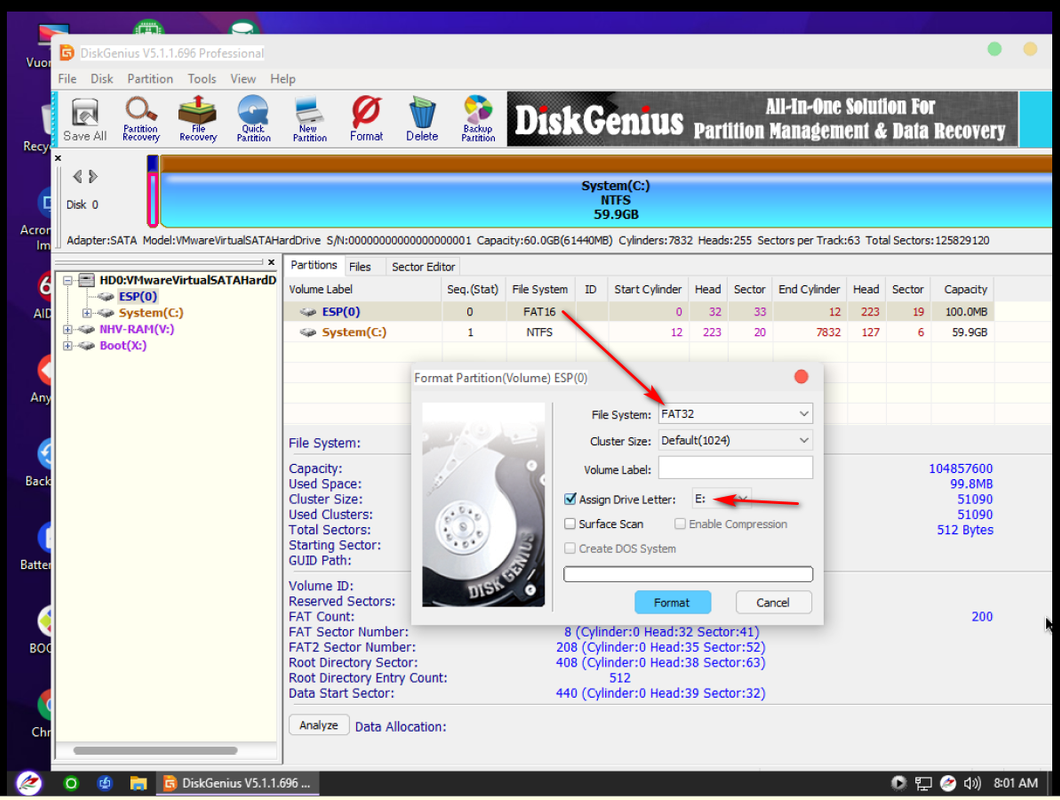Go to previous disk arrow
This screenshot has width=1060, height=800.
pos(77,177)
